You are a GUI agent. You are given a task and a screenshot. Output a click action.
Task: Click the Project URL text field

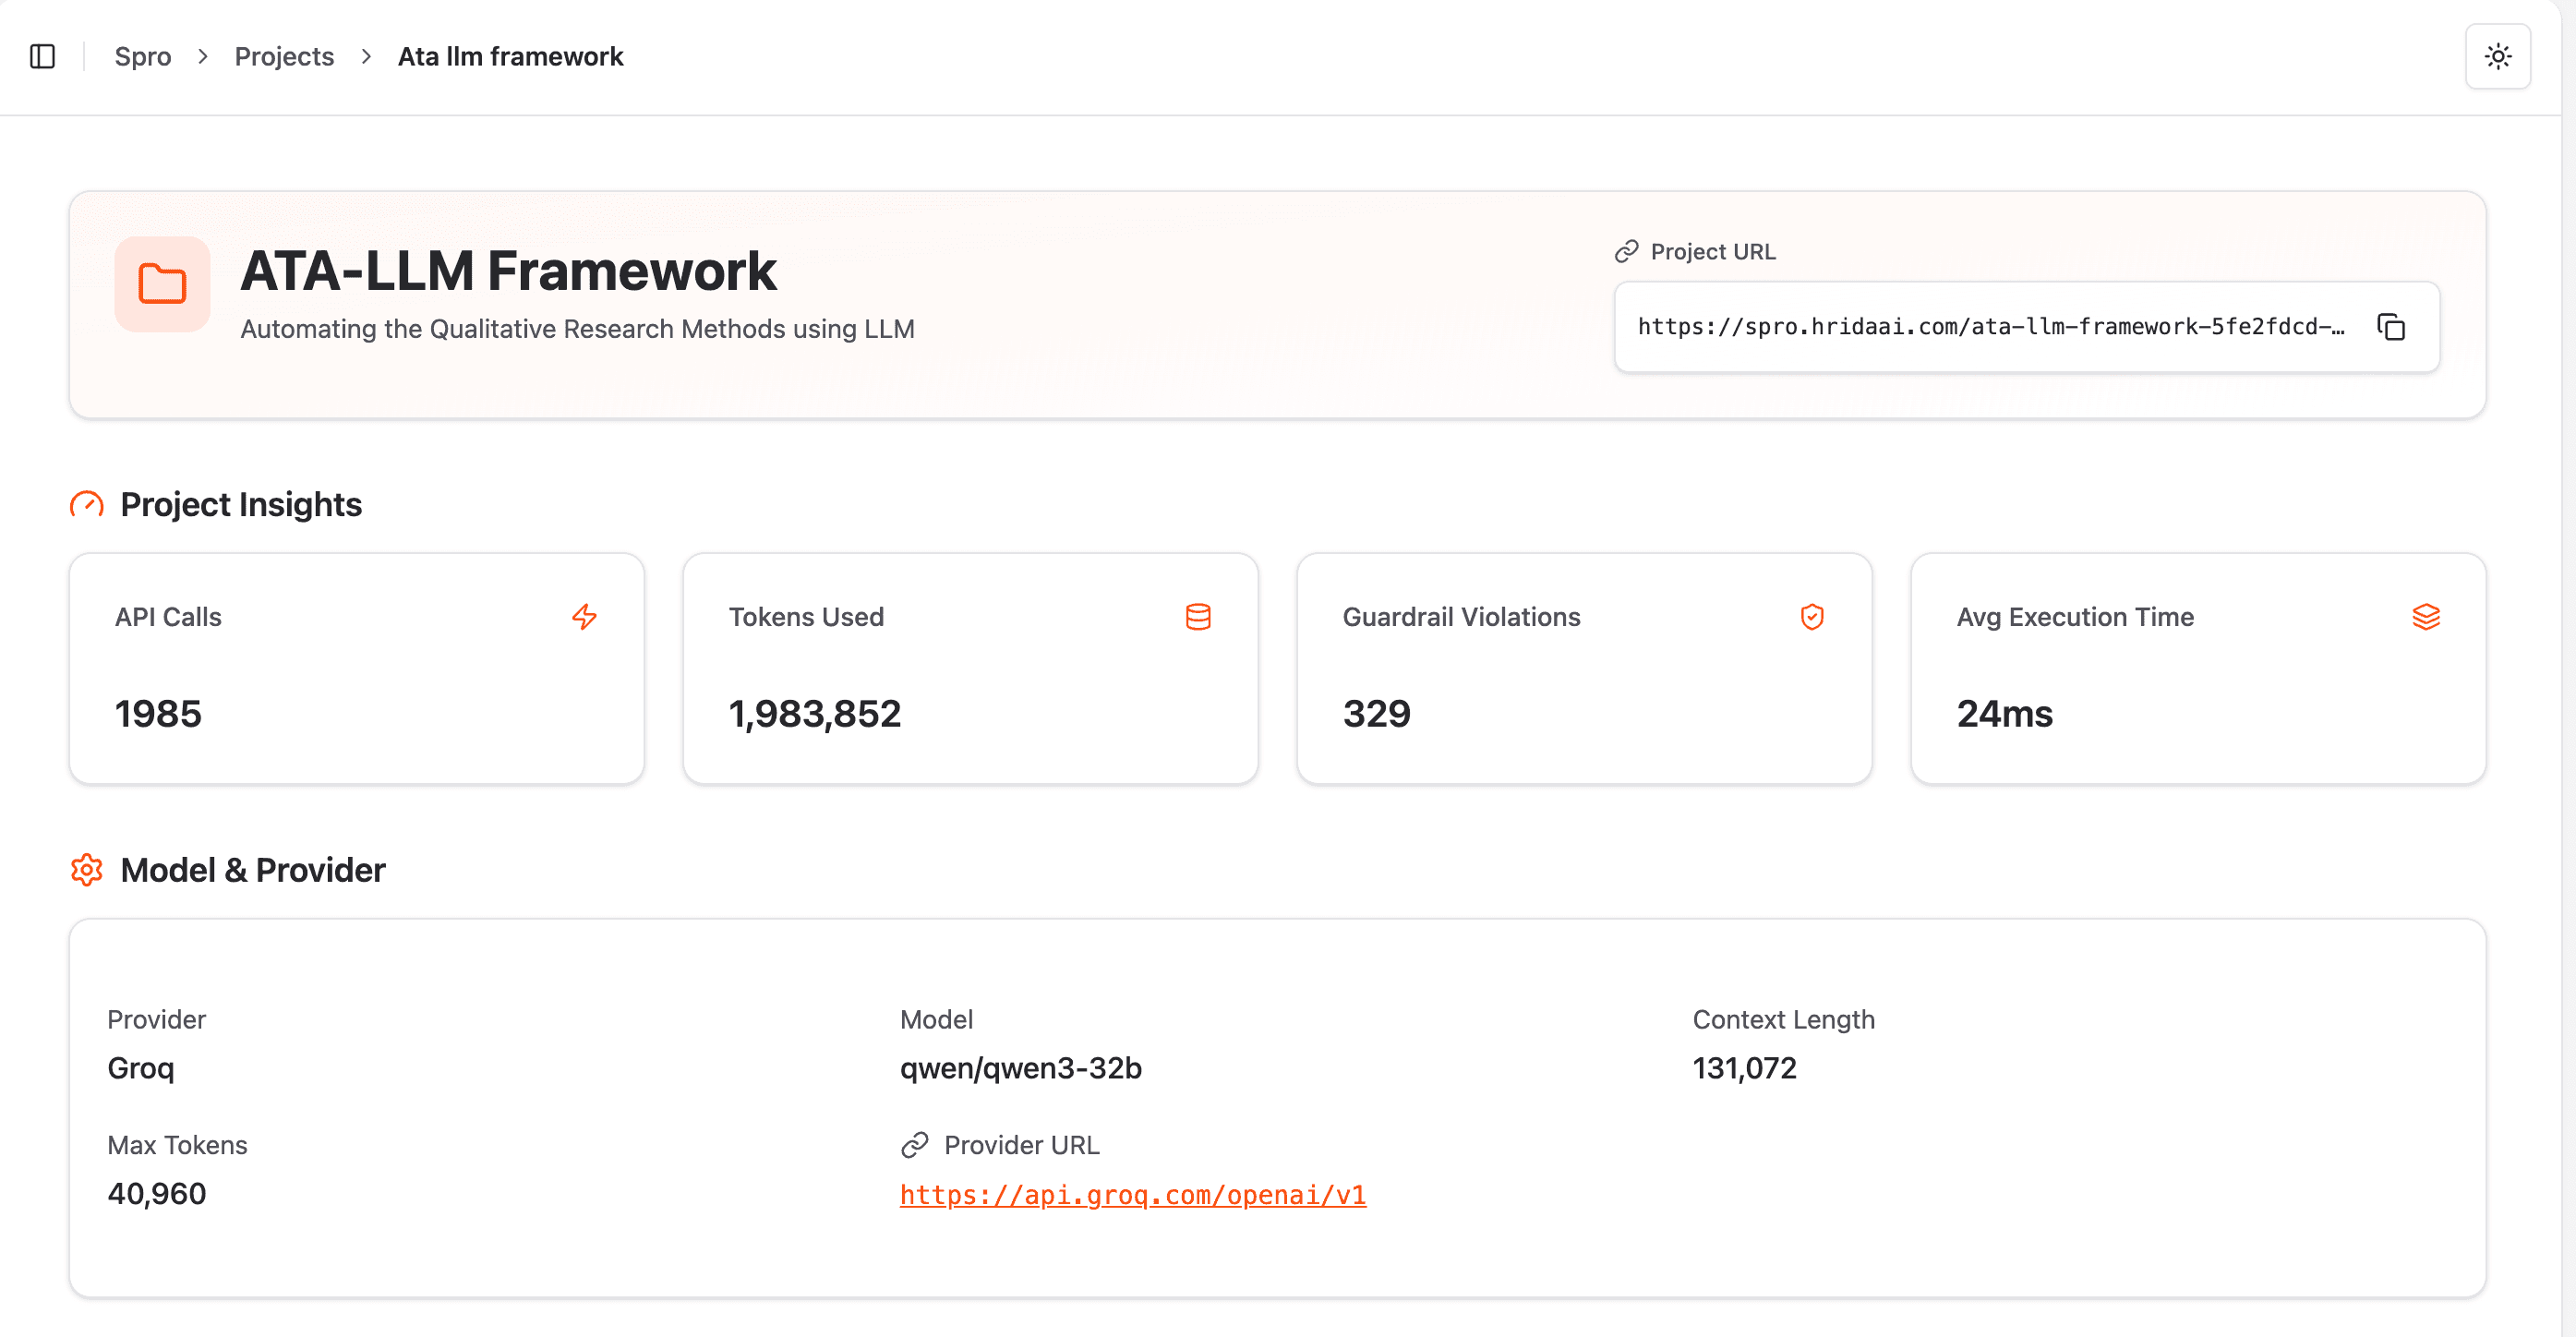pos(1990,327)
